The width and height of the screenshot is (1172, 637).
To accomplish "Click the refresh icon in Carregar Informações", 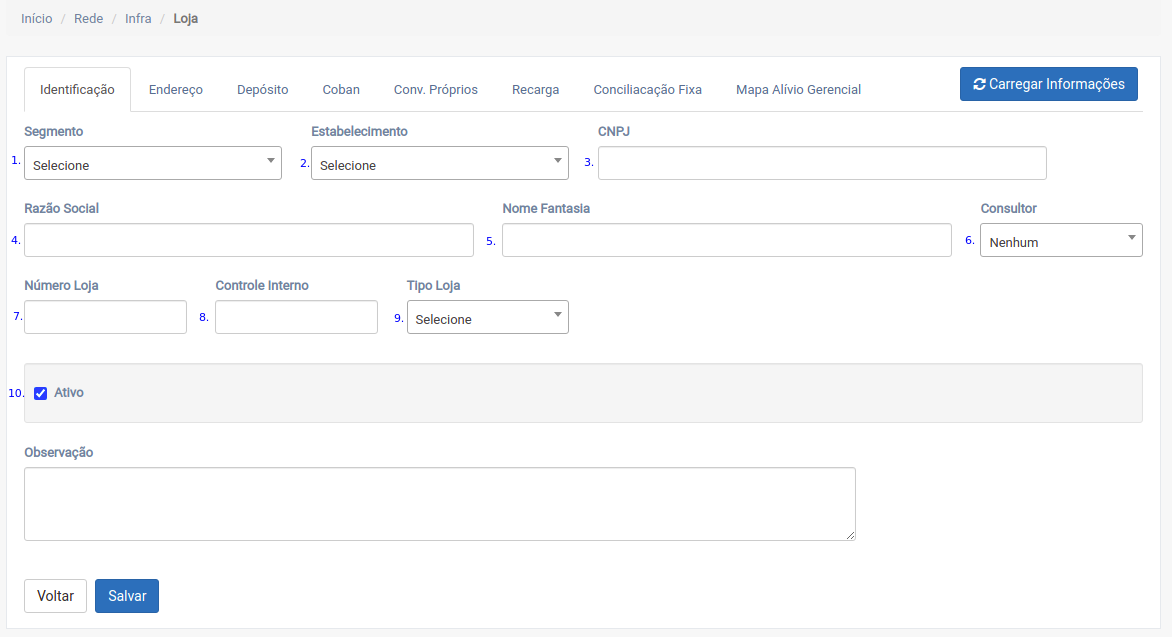I will 979,85.
